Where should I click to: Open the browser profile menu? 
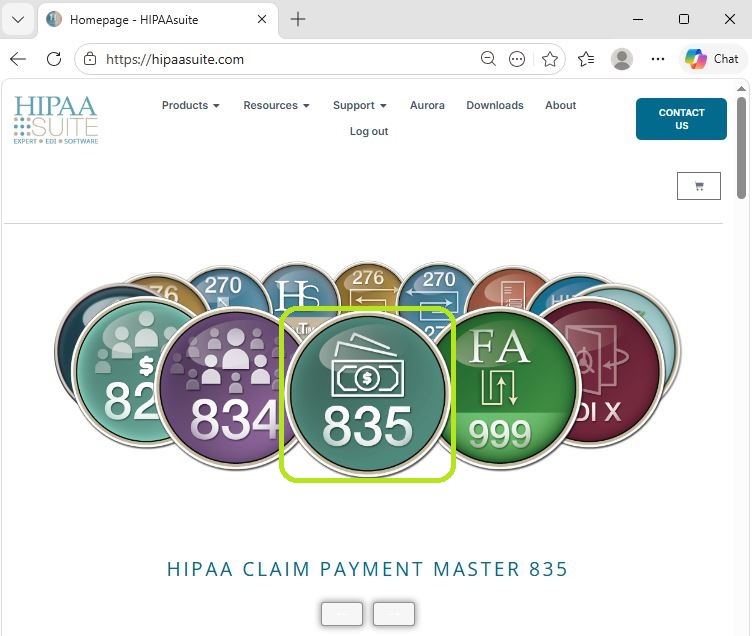click(622, 59)
